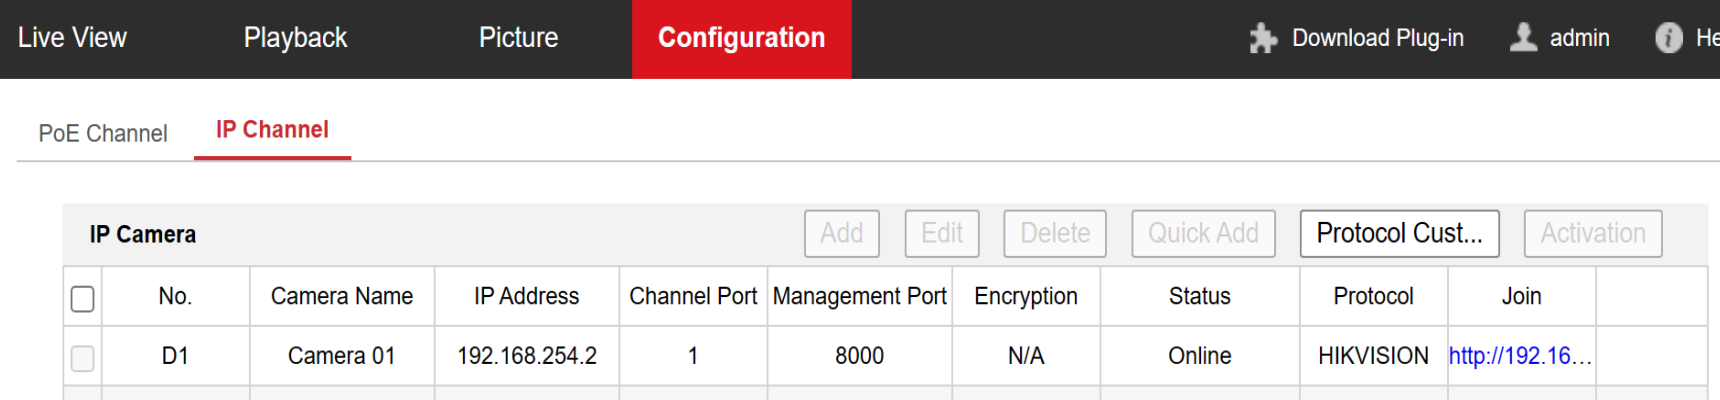Select the Configuration tab

click(x=741, y=38)
